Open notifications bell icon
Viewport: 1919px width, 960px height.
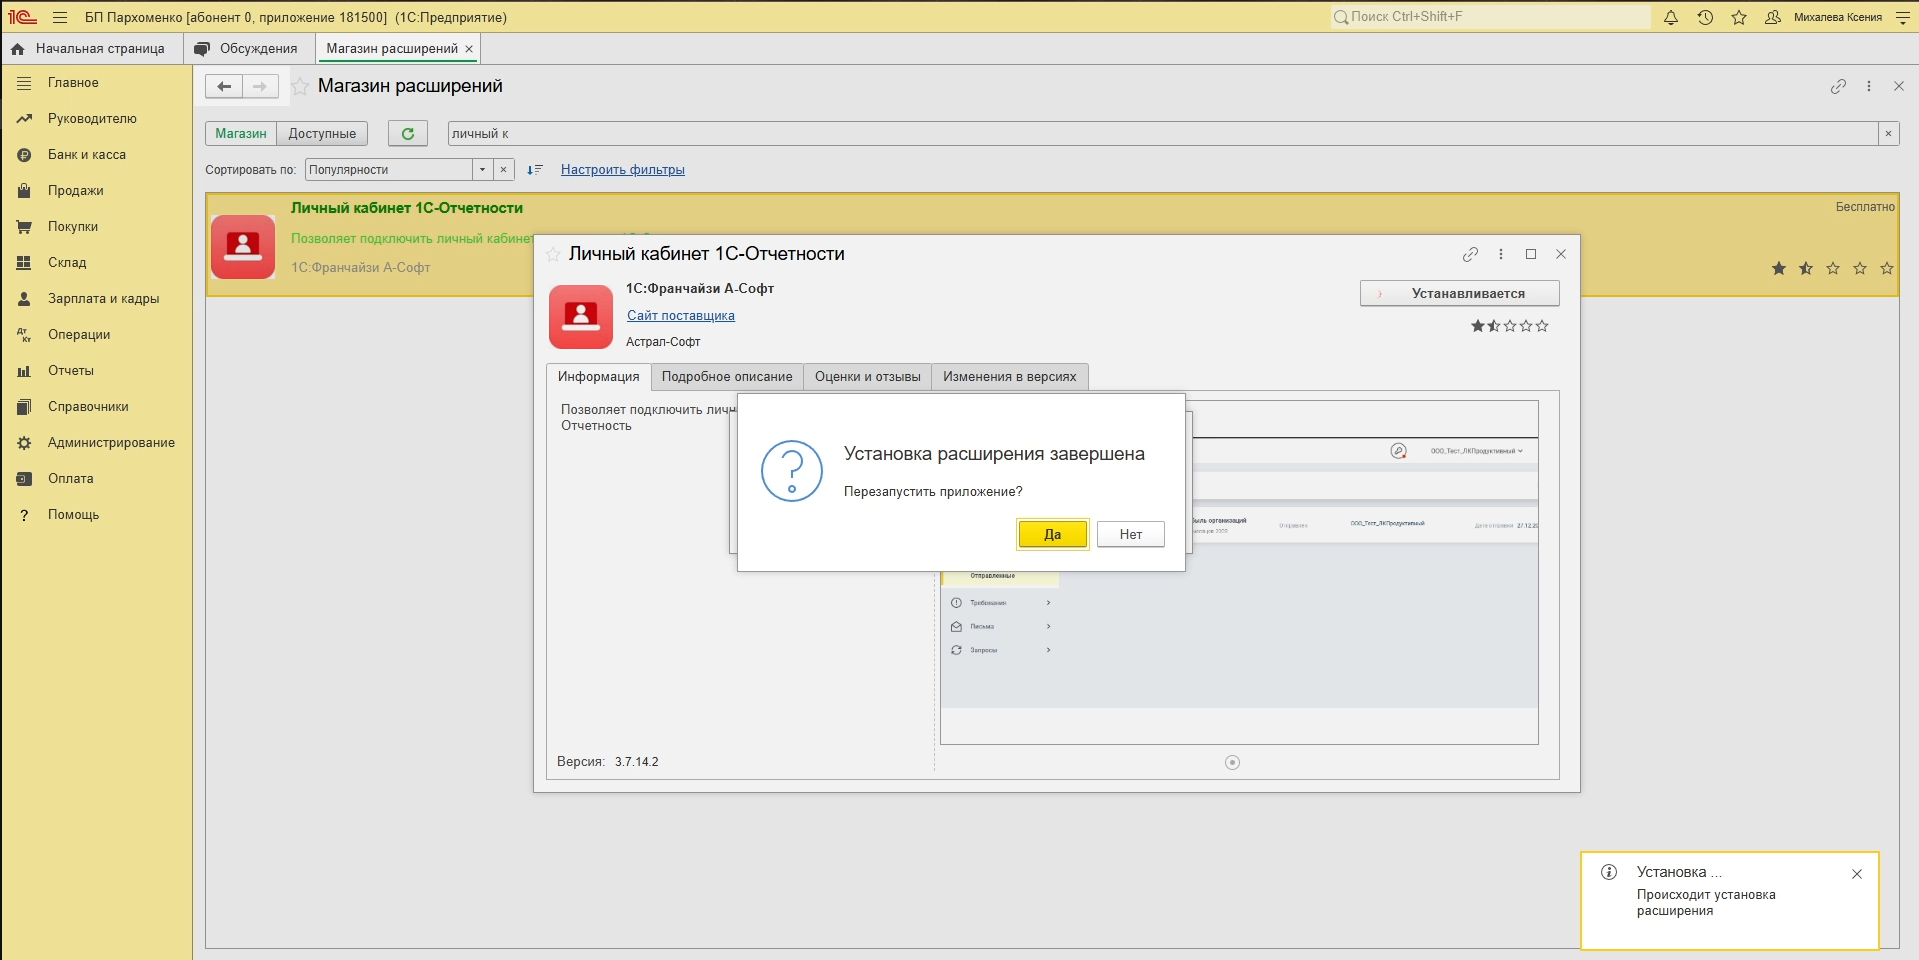(1671, 17)
